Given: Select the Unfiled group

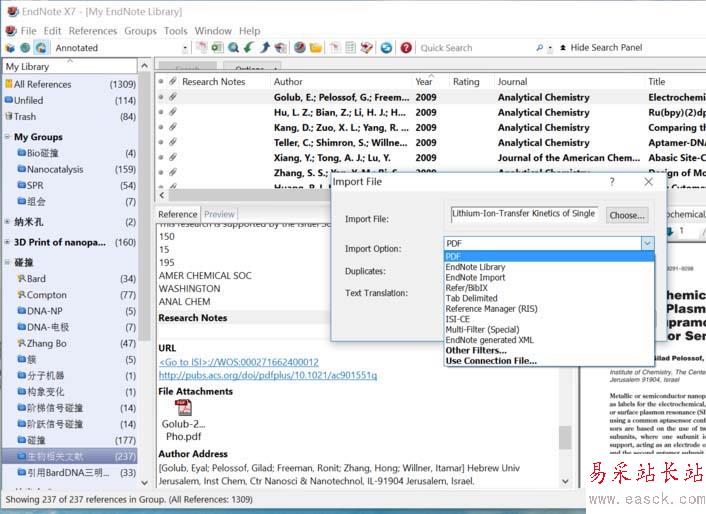Looking at the screenshot, I should point(70,100).
